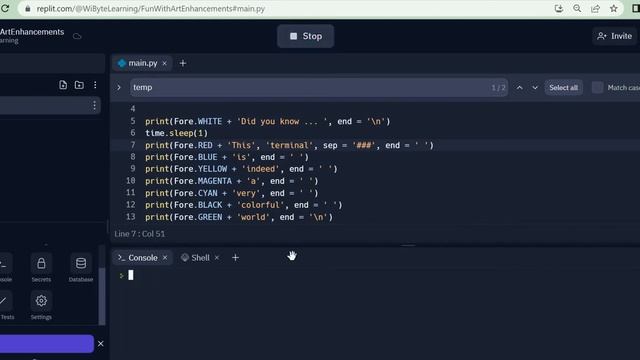Viewport: 640px width, 360px height.
Task: Click the sidebar vertical scrollbar
Action: (102, 296)
